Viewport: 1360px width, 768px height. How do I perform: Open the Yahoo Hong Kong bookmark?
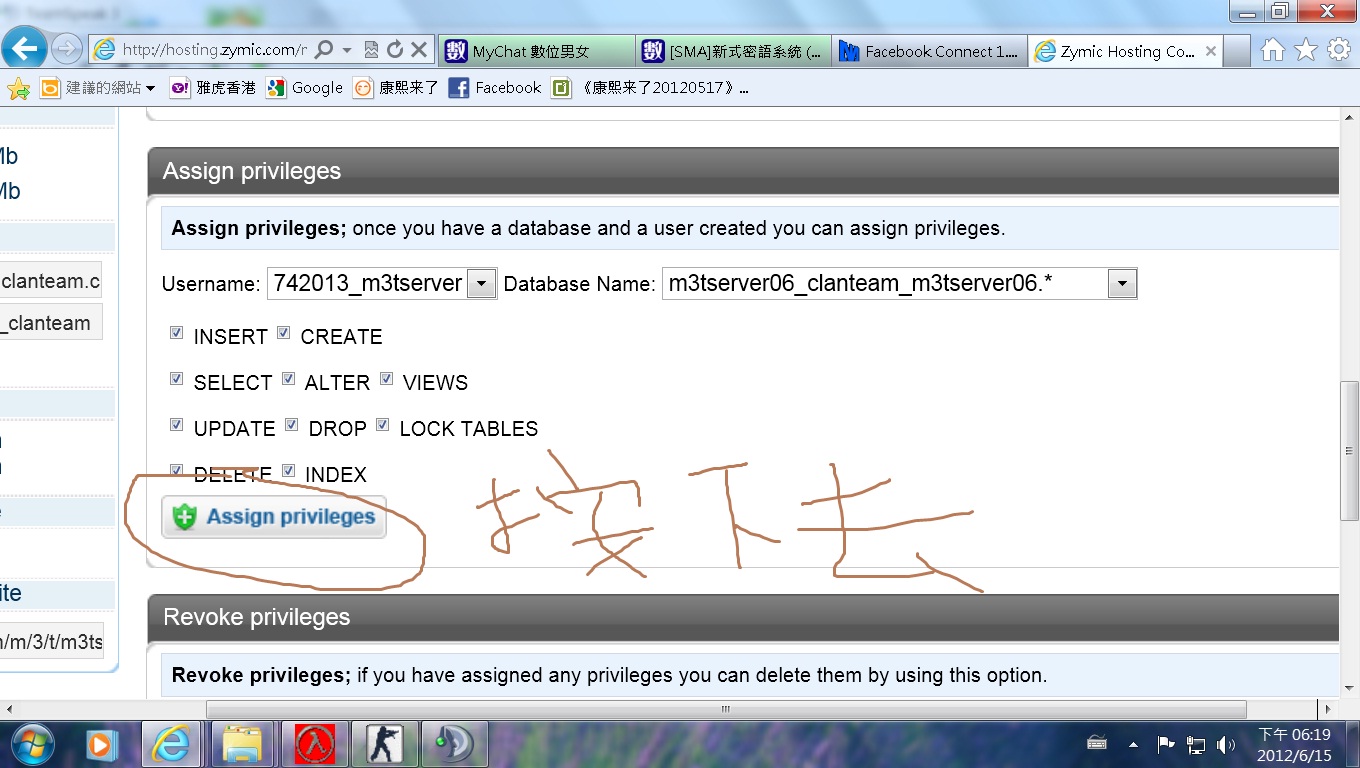[212, 88]
